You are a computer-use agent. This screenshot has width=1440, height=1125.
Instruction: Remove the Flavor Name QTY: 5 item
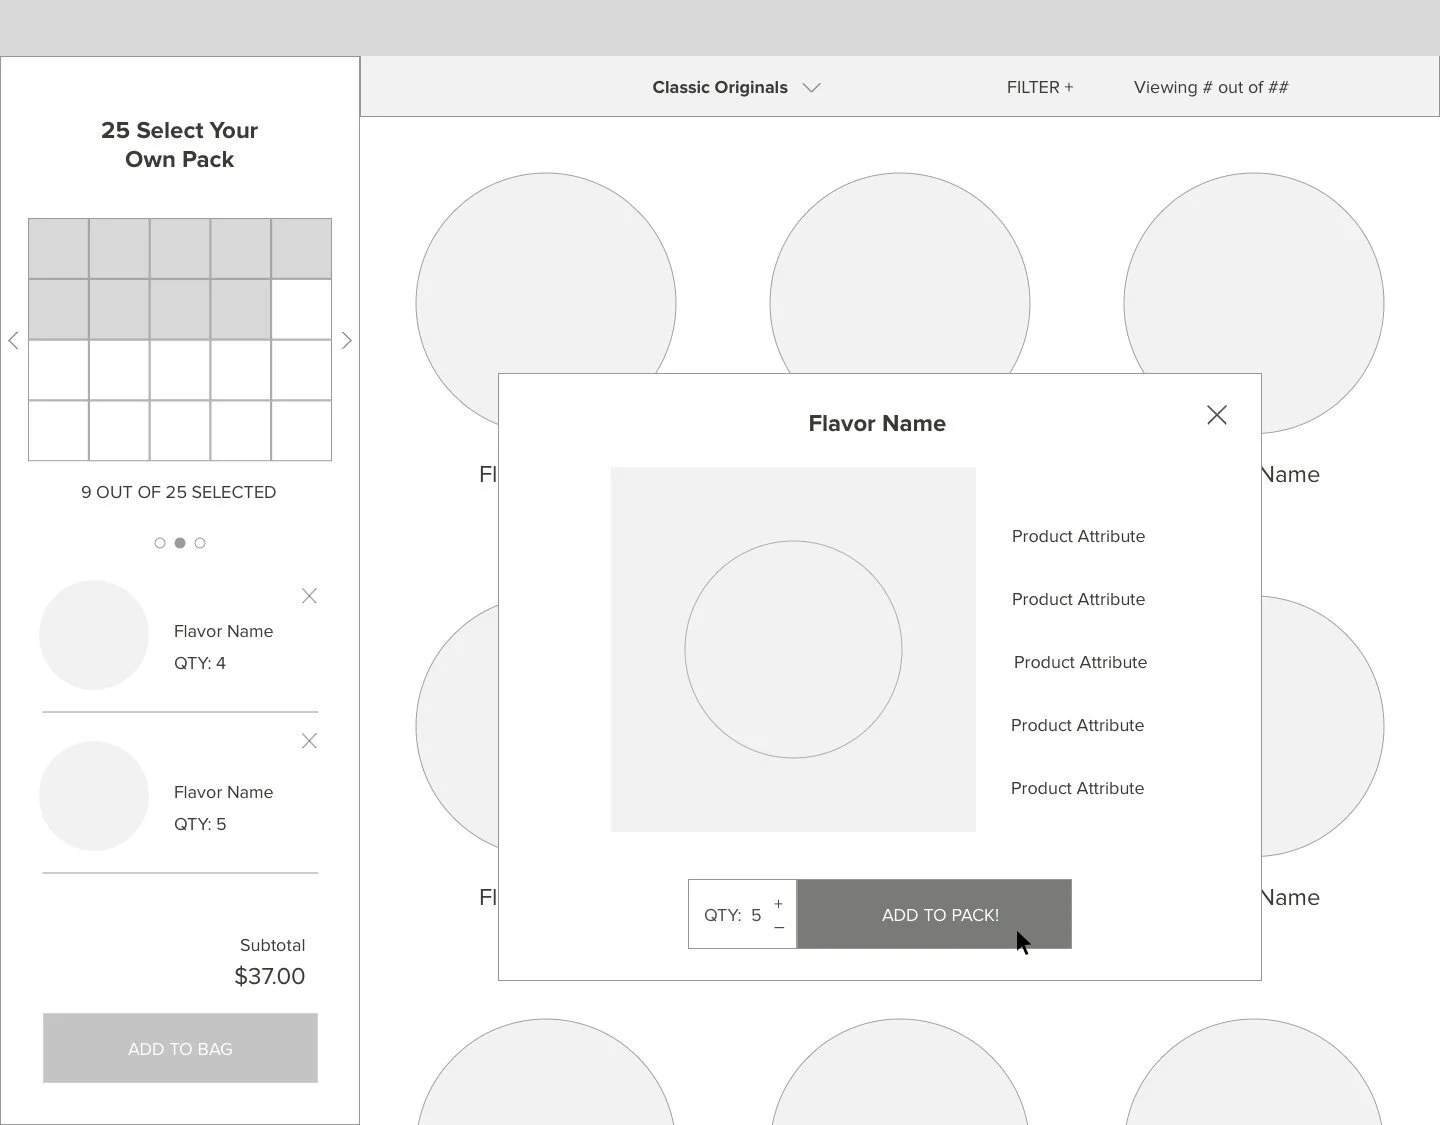pyautogui.click(x=309, y=741)
